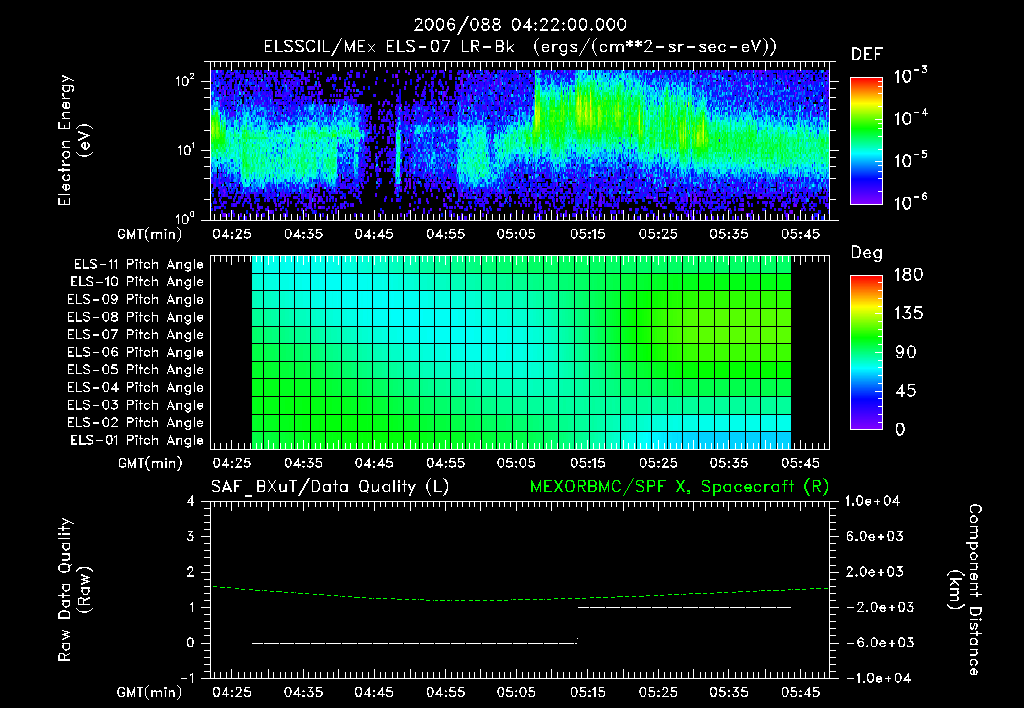Click 05:05 under the electron spectrogram
Image resolution: width=1024 pixels, height=708 pixels.
click(x=516, y=234)
